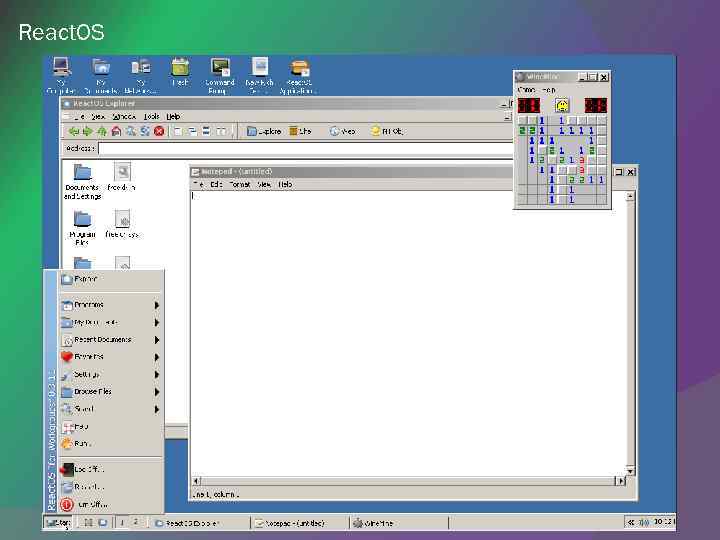Select Run in the Start menu

point(110,444)
